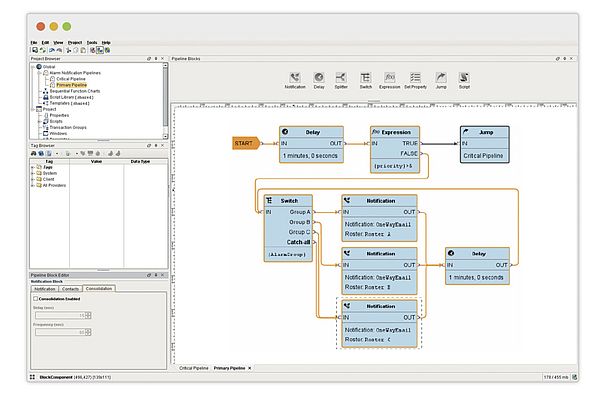The height and width of the screenshot is (400, 603).
Task: Select the Jump block to Critical Pipeline
Action: pos(485,145)
